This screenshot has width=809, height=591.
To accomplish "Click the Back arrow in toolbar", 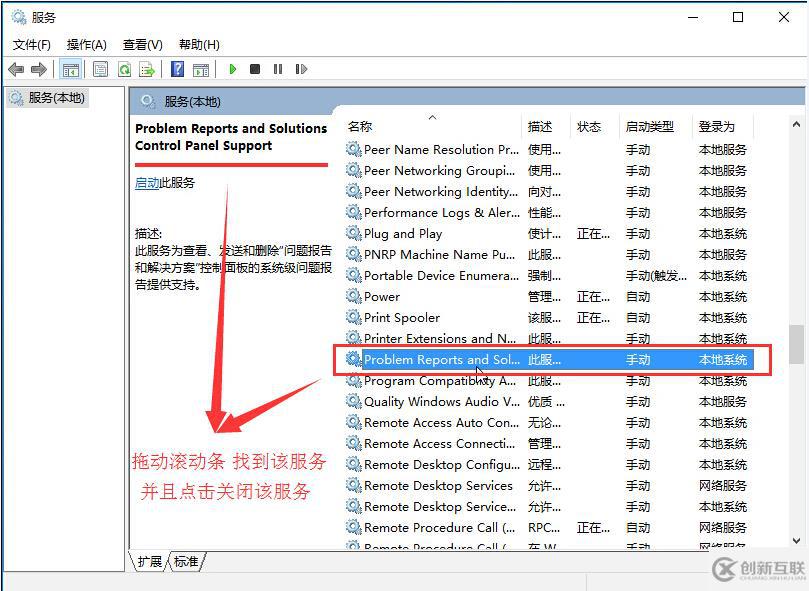I will pos(17,69).
